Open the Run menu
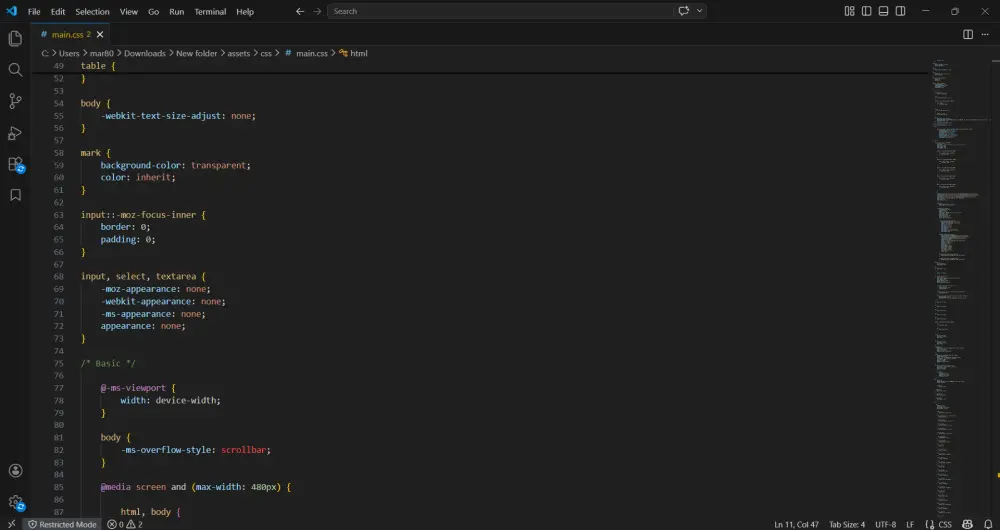 tap(177, 11)
